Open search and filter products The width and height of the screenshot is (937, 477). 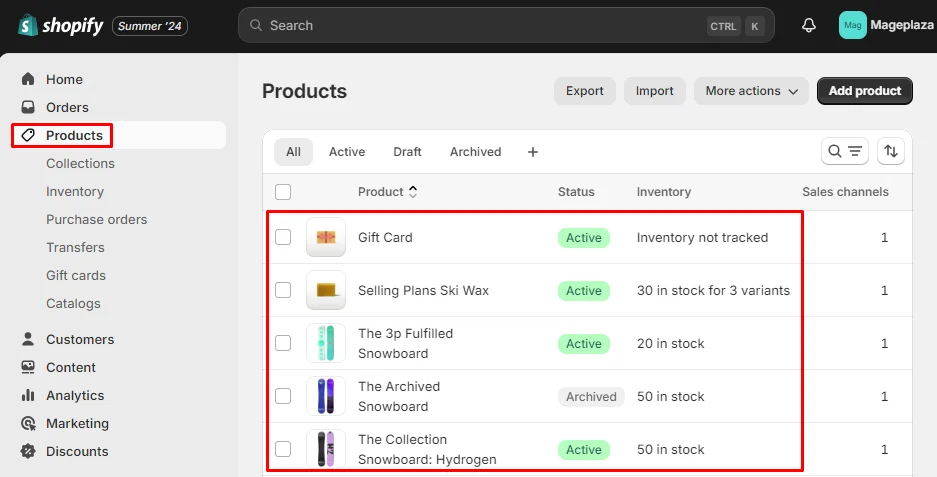point(844,151)
